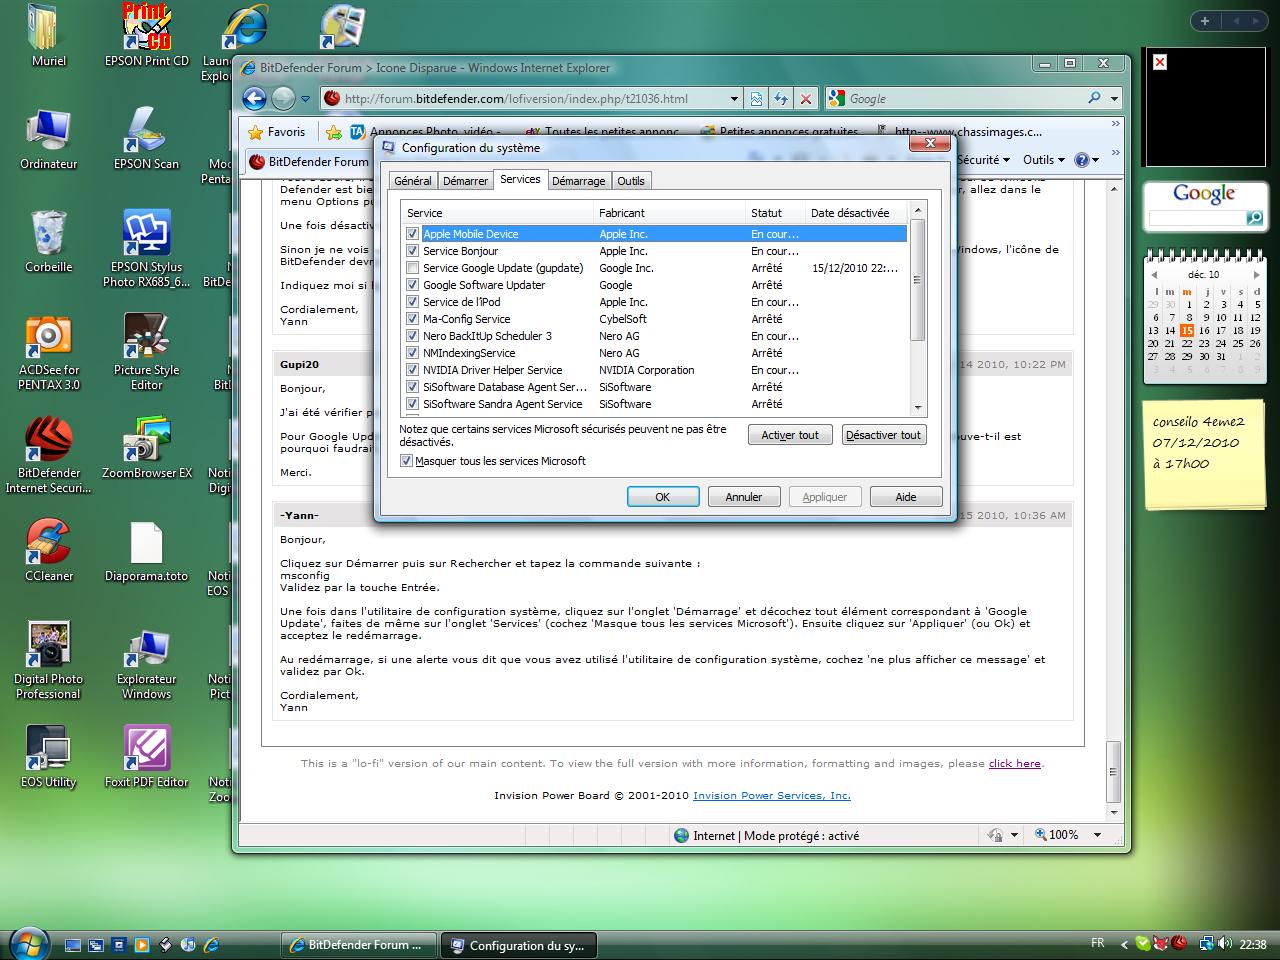Open the zoom level 100% dropdown arrow

pos(1097,835)
